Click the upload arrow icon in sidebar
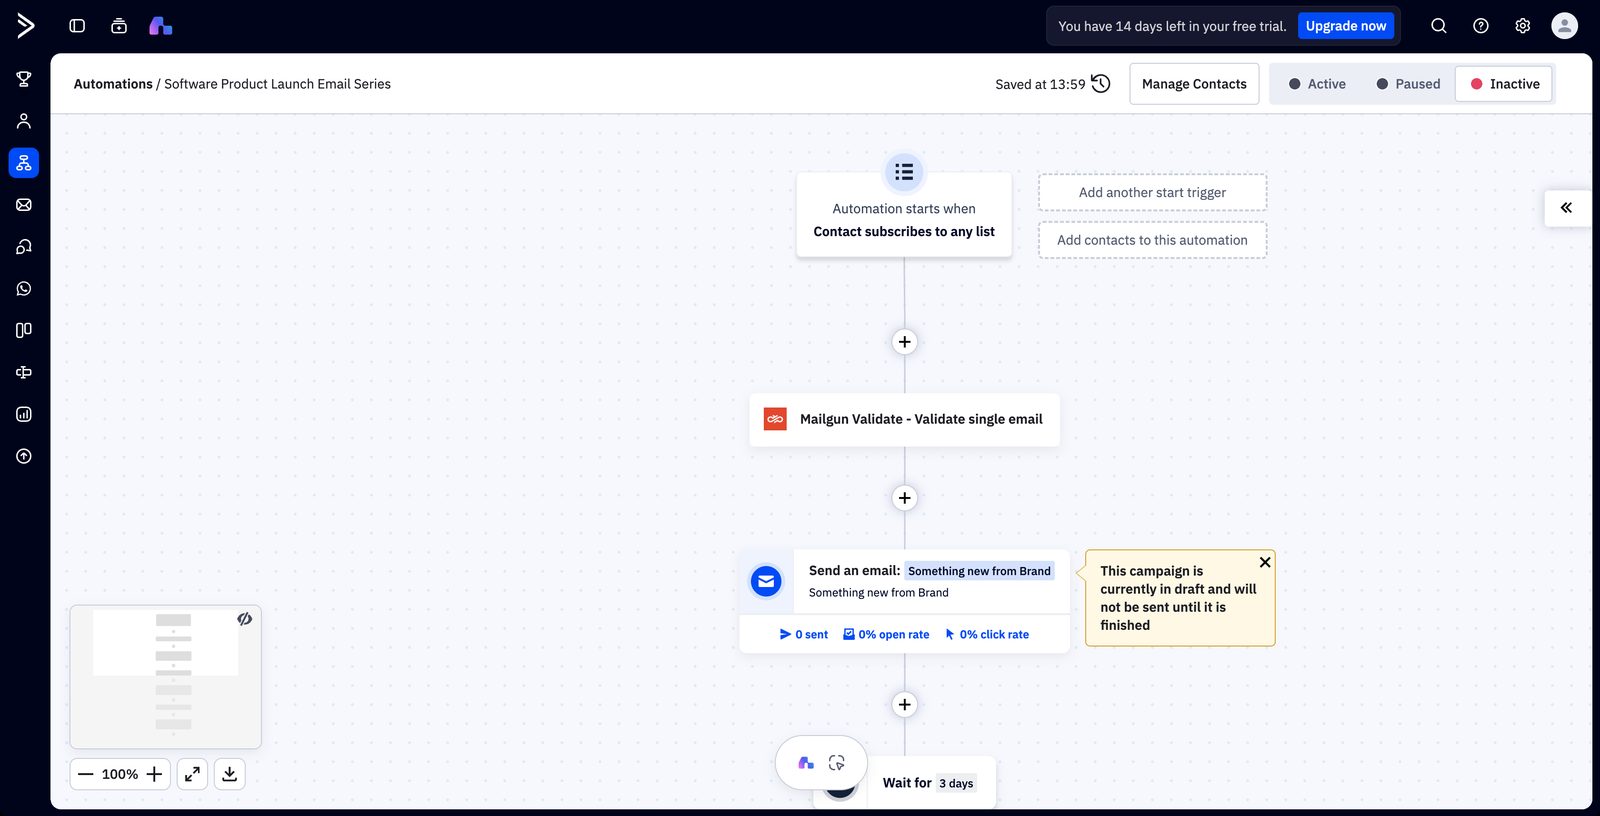Screen dimensions: 1600x816 tap(24, 456)
